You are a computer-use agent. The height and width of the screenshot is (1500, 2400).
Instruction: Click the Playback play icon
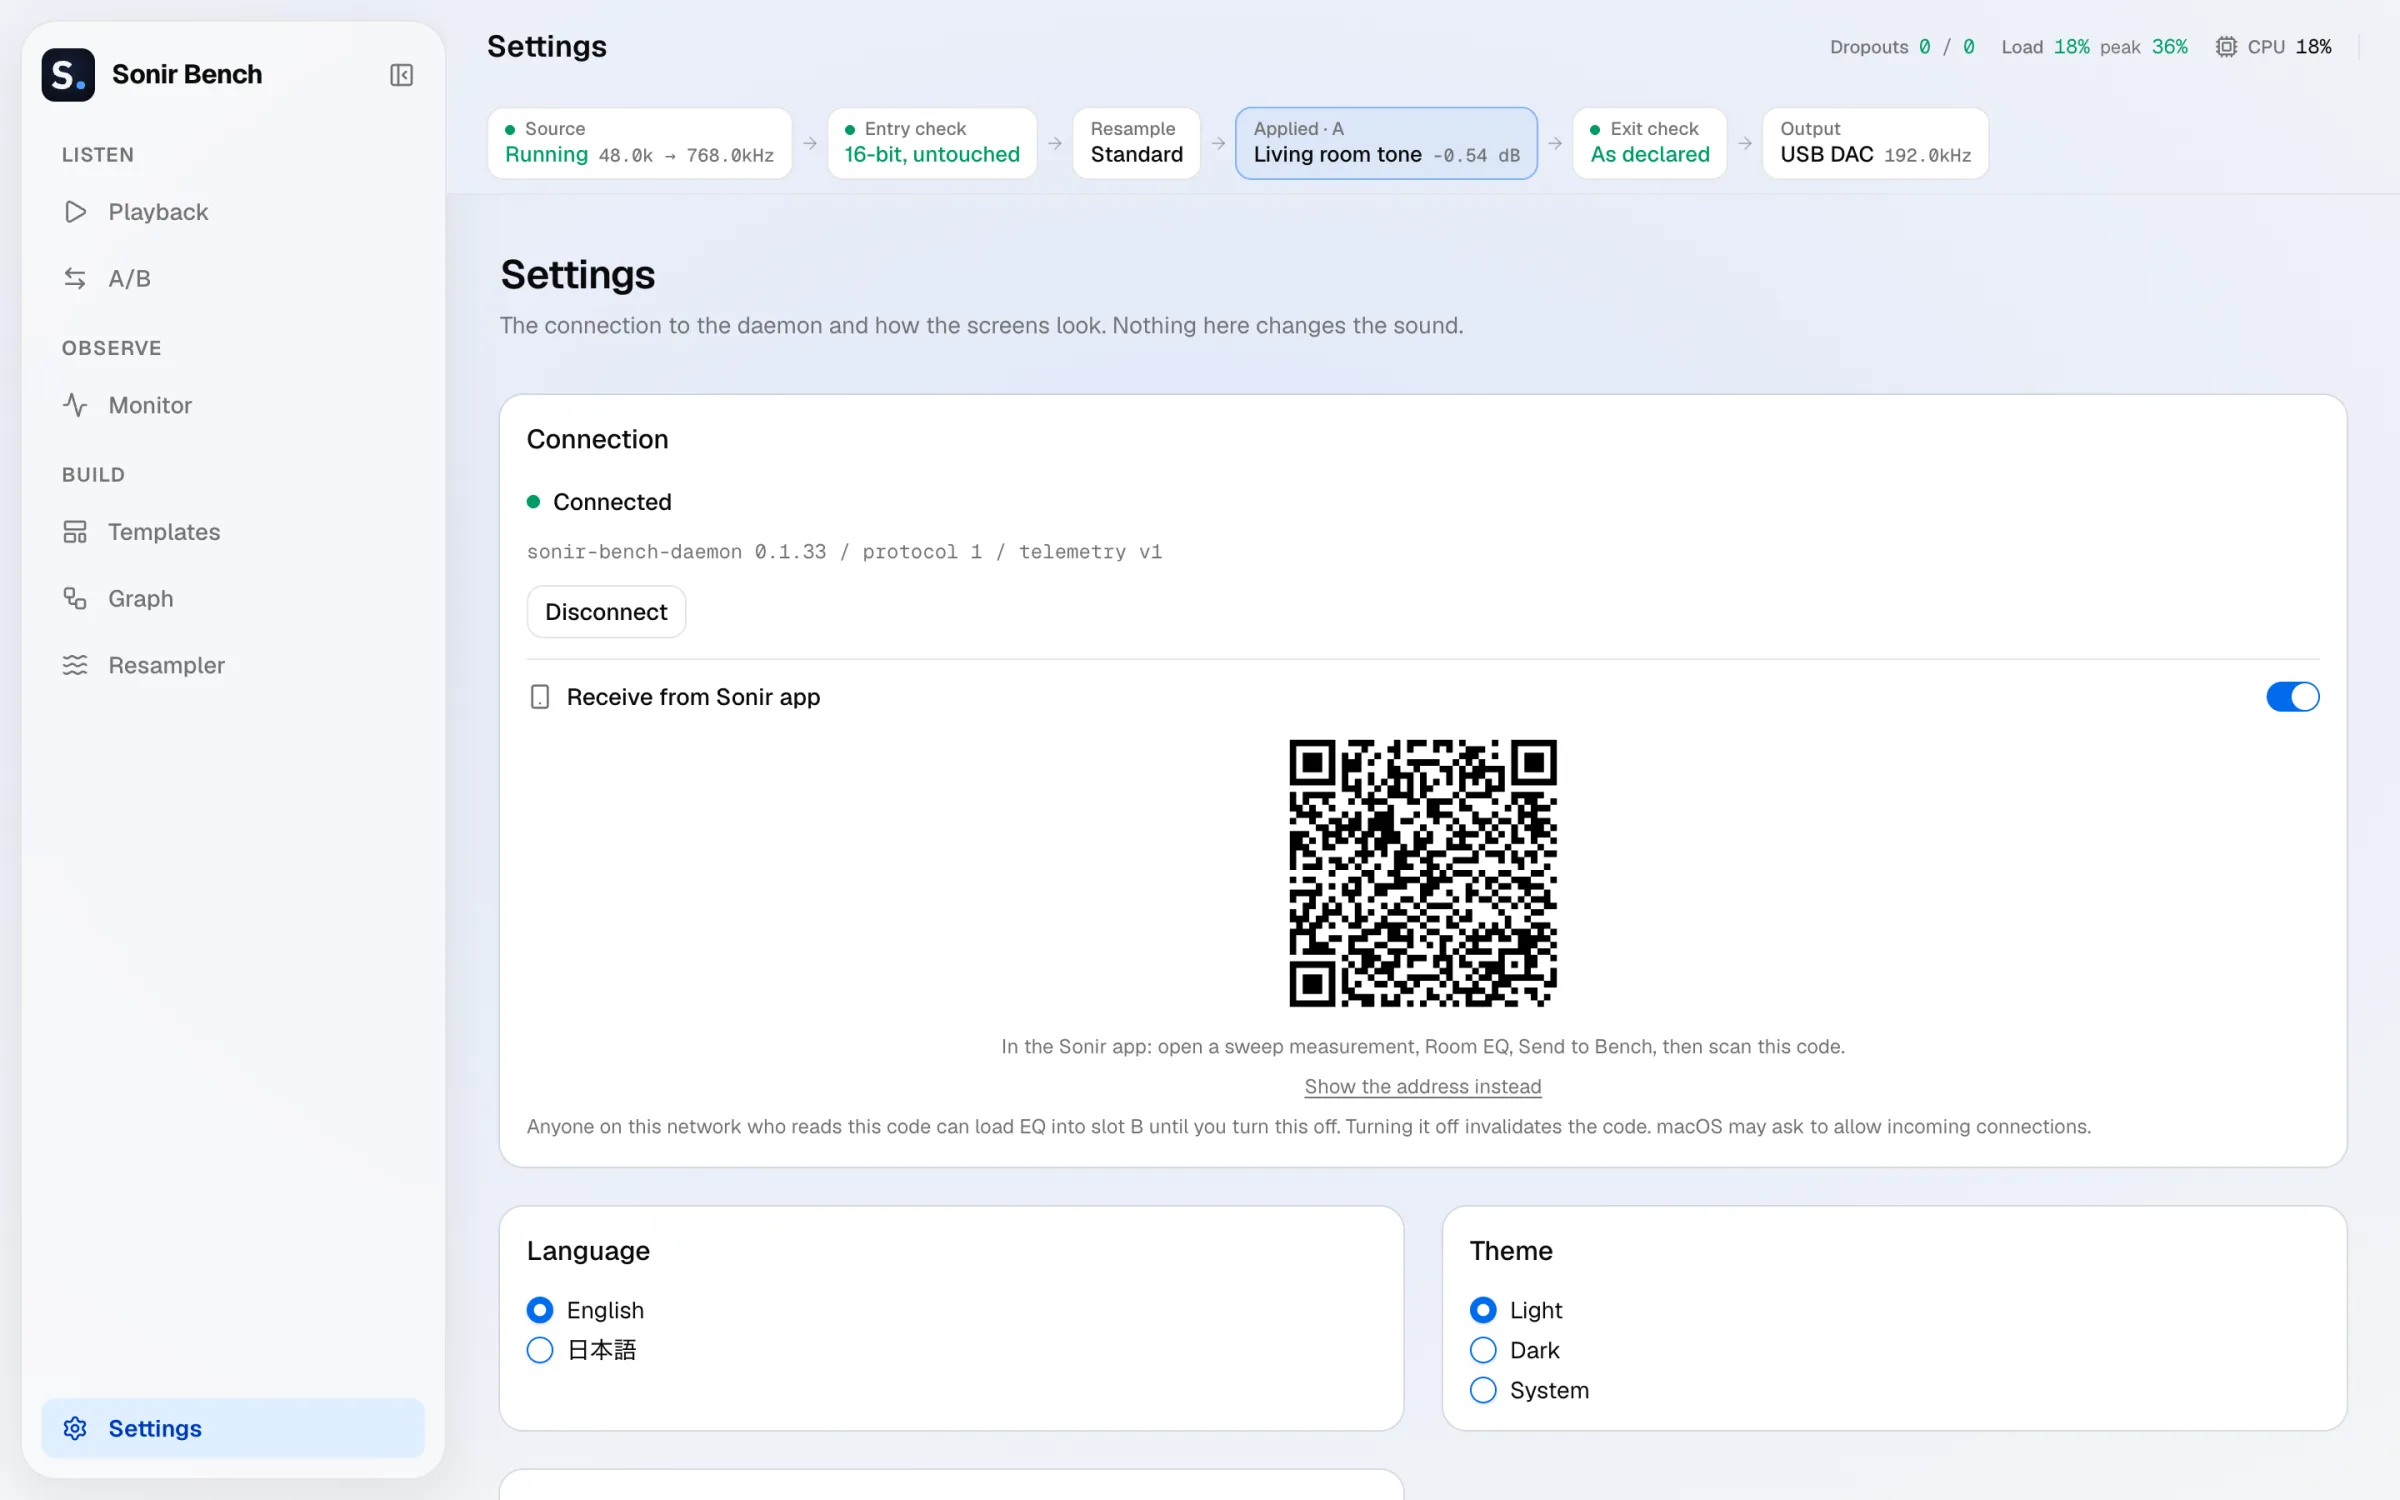(75, 212)
